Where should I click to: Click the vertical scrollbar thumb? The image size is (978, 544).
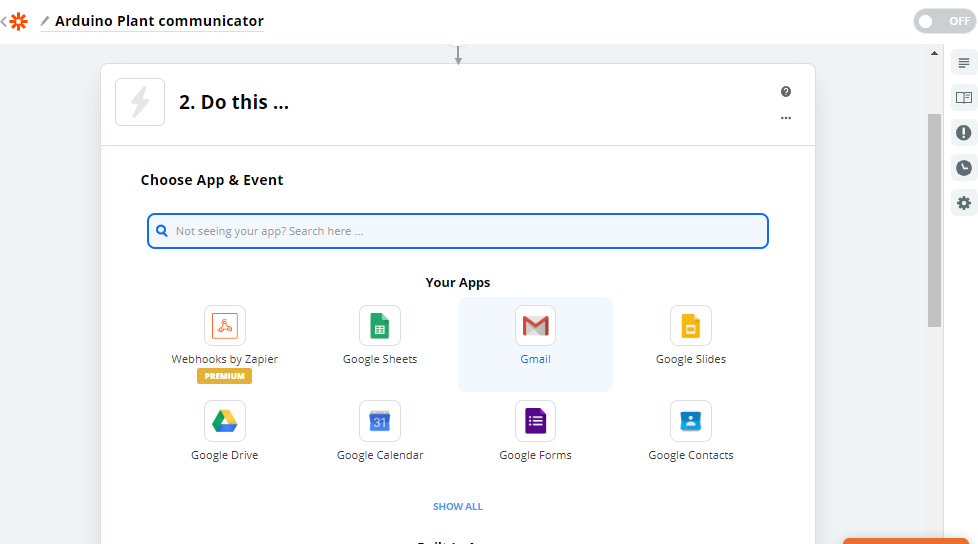point(935,220)
